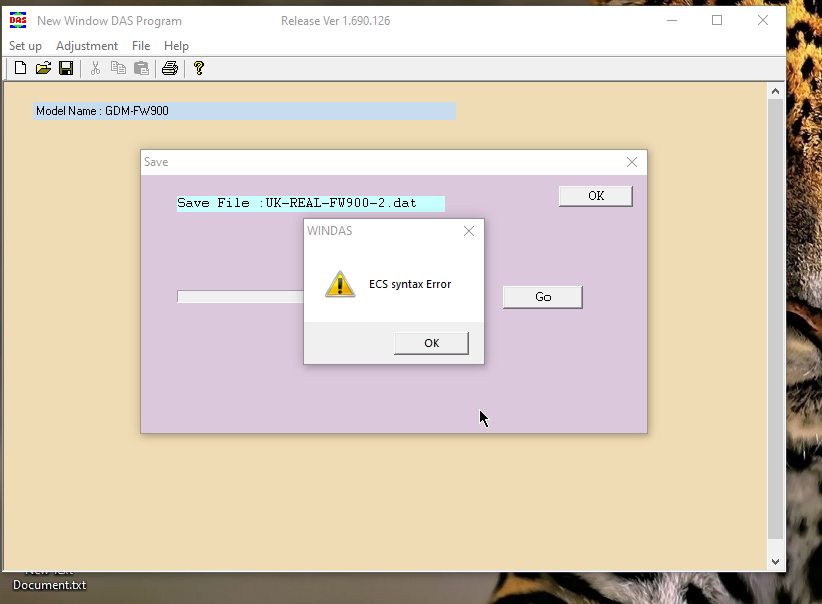Click the Copy toolbar icon
The width and height of the screenshot is (822, 604).
tap(119, 68)
